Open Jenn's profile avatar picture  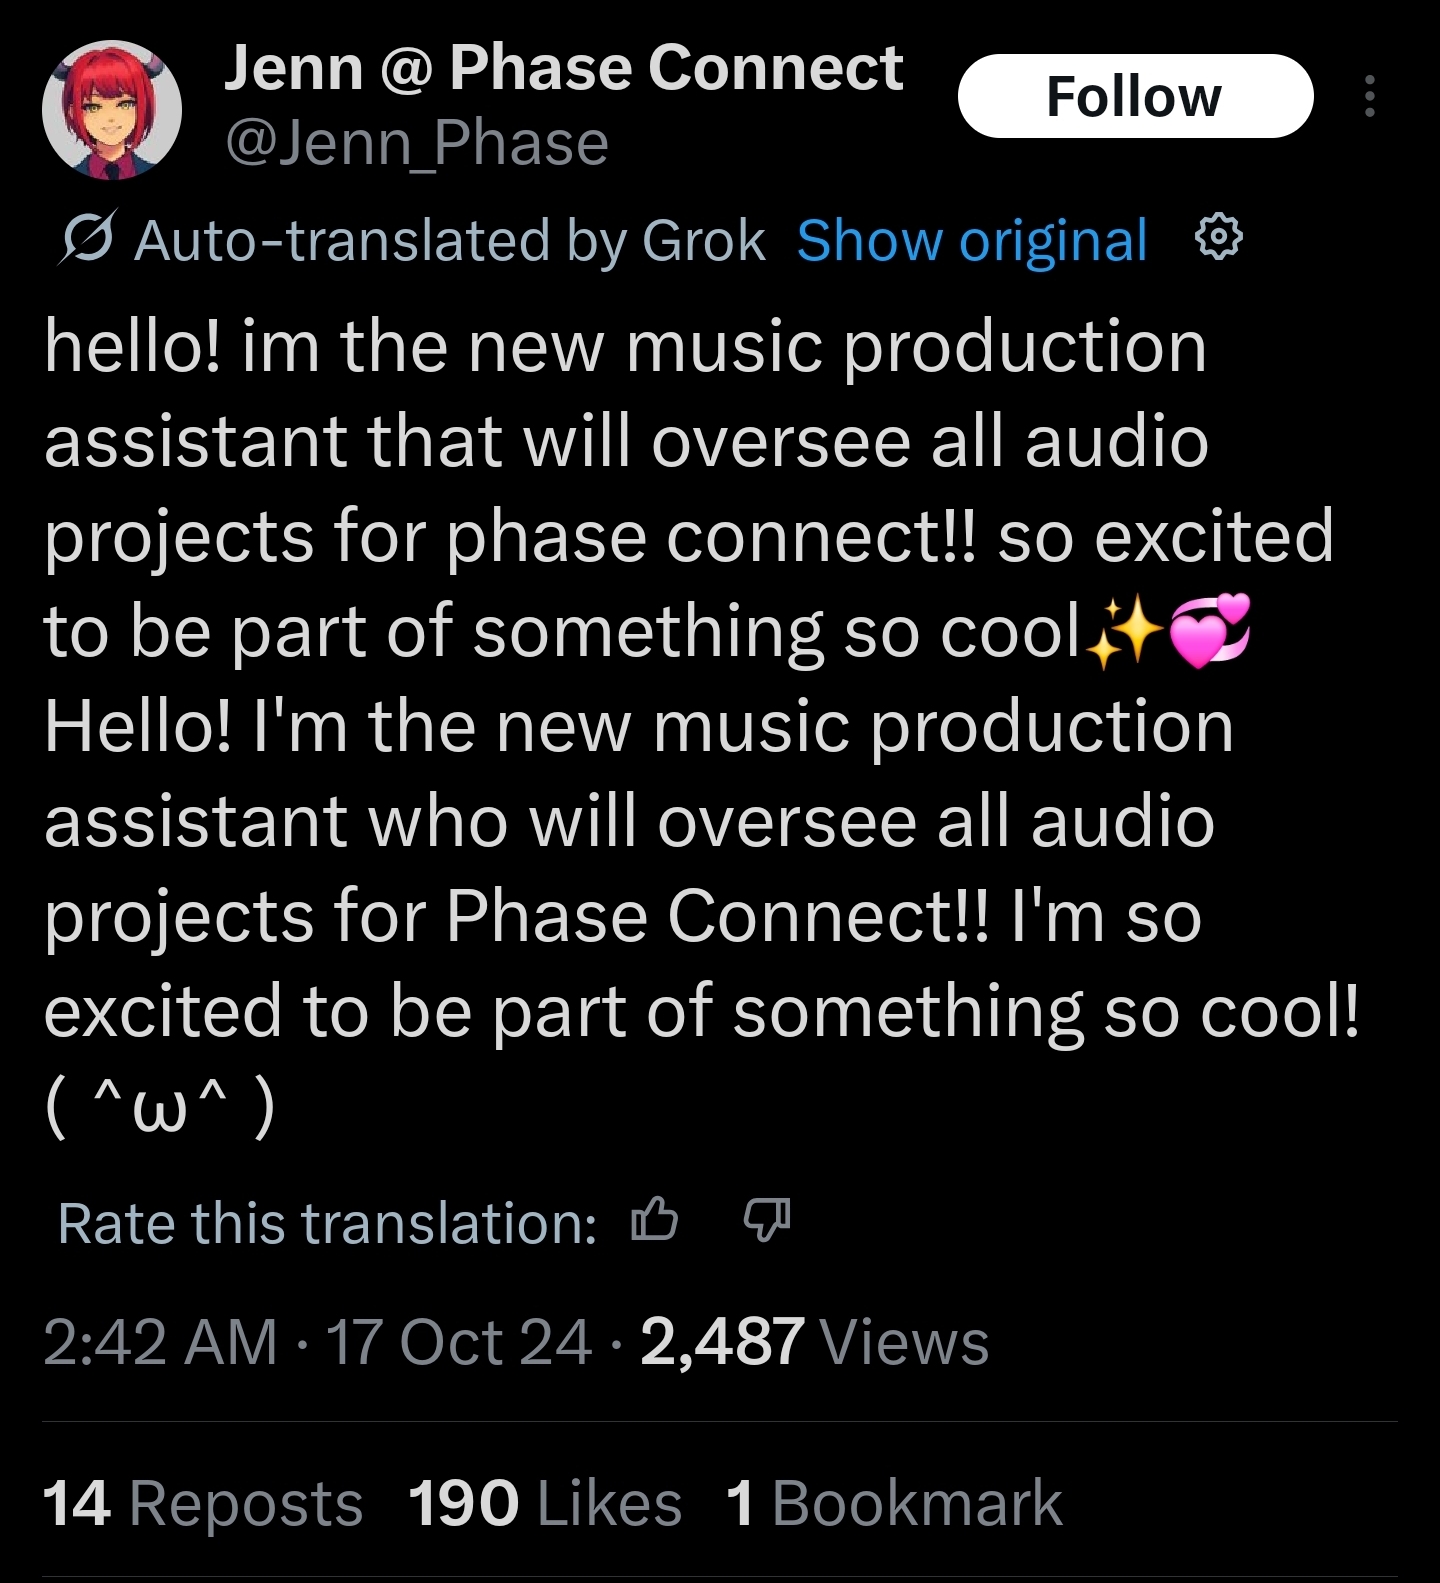click(111, 109)
